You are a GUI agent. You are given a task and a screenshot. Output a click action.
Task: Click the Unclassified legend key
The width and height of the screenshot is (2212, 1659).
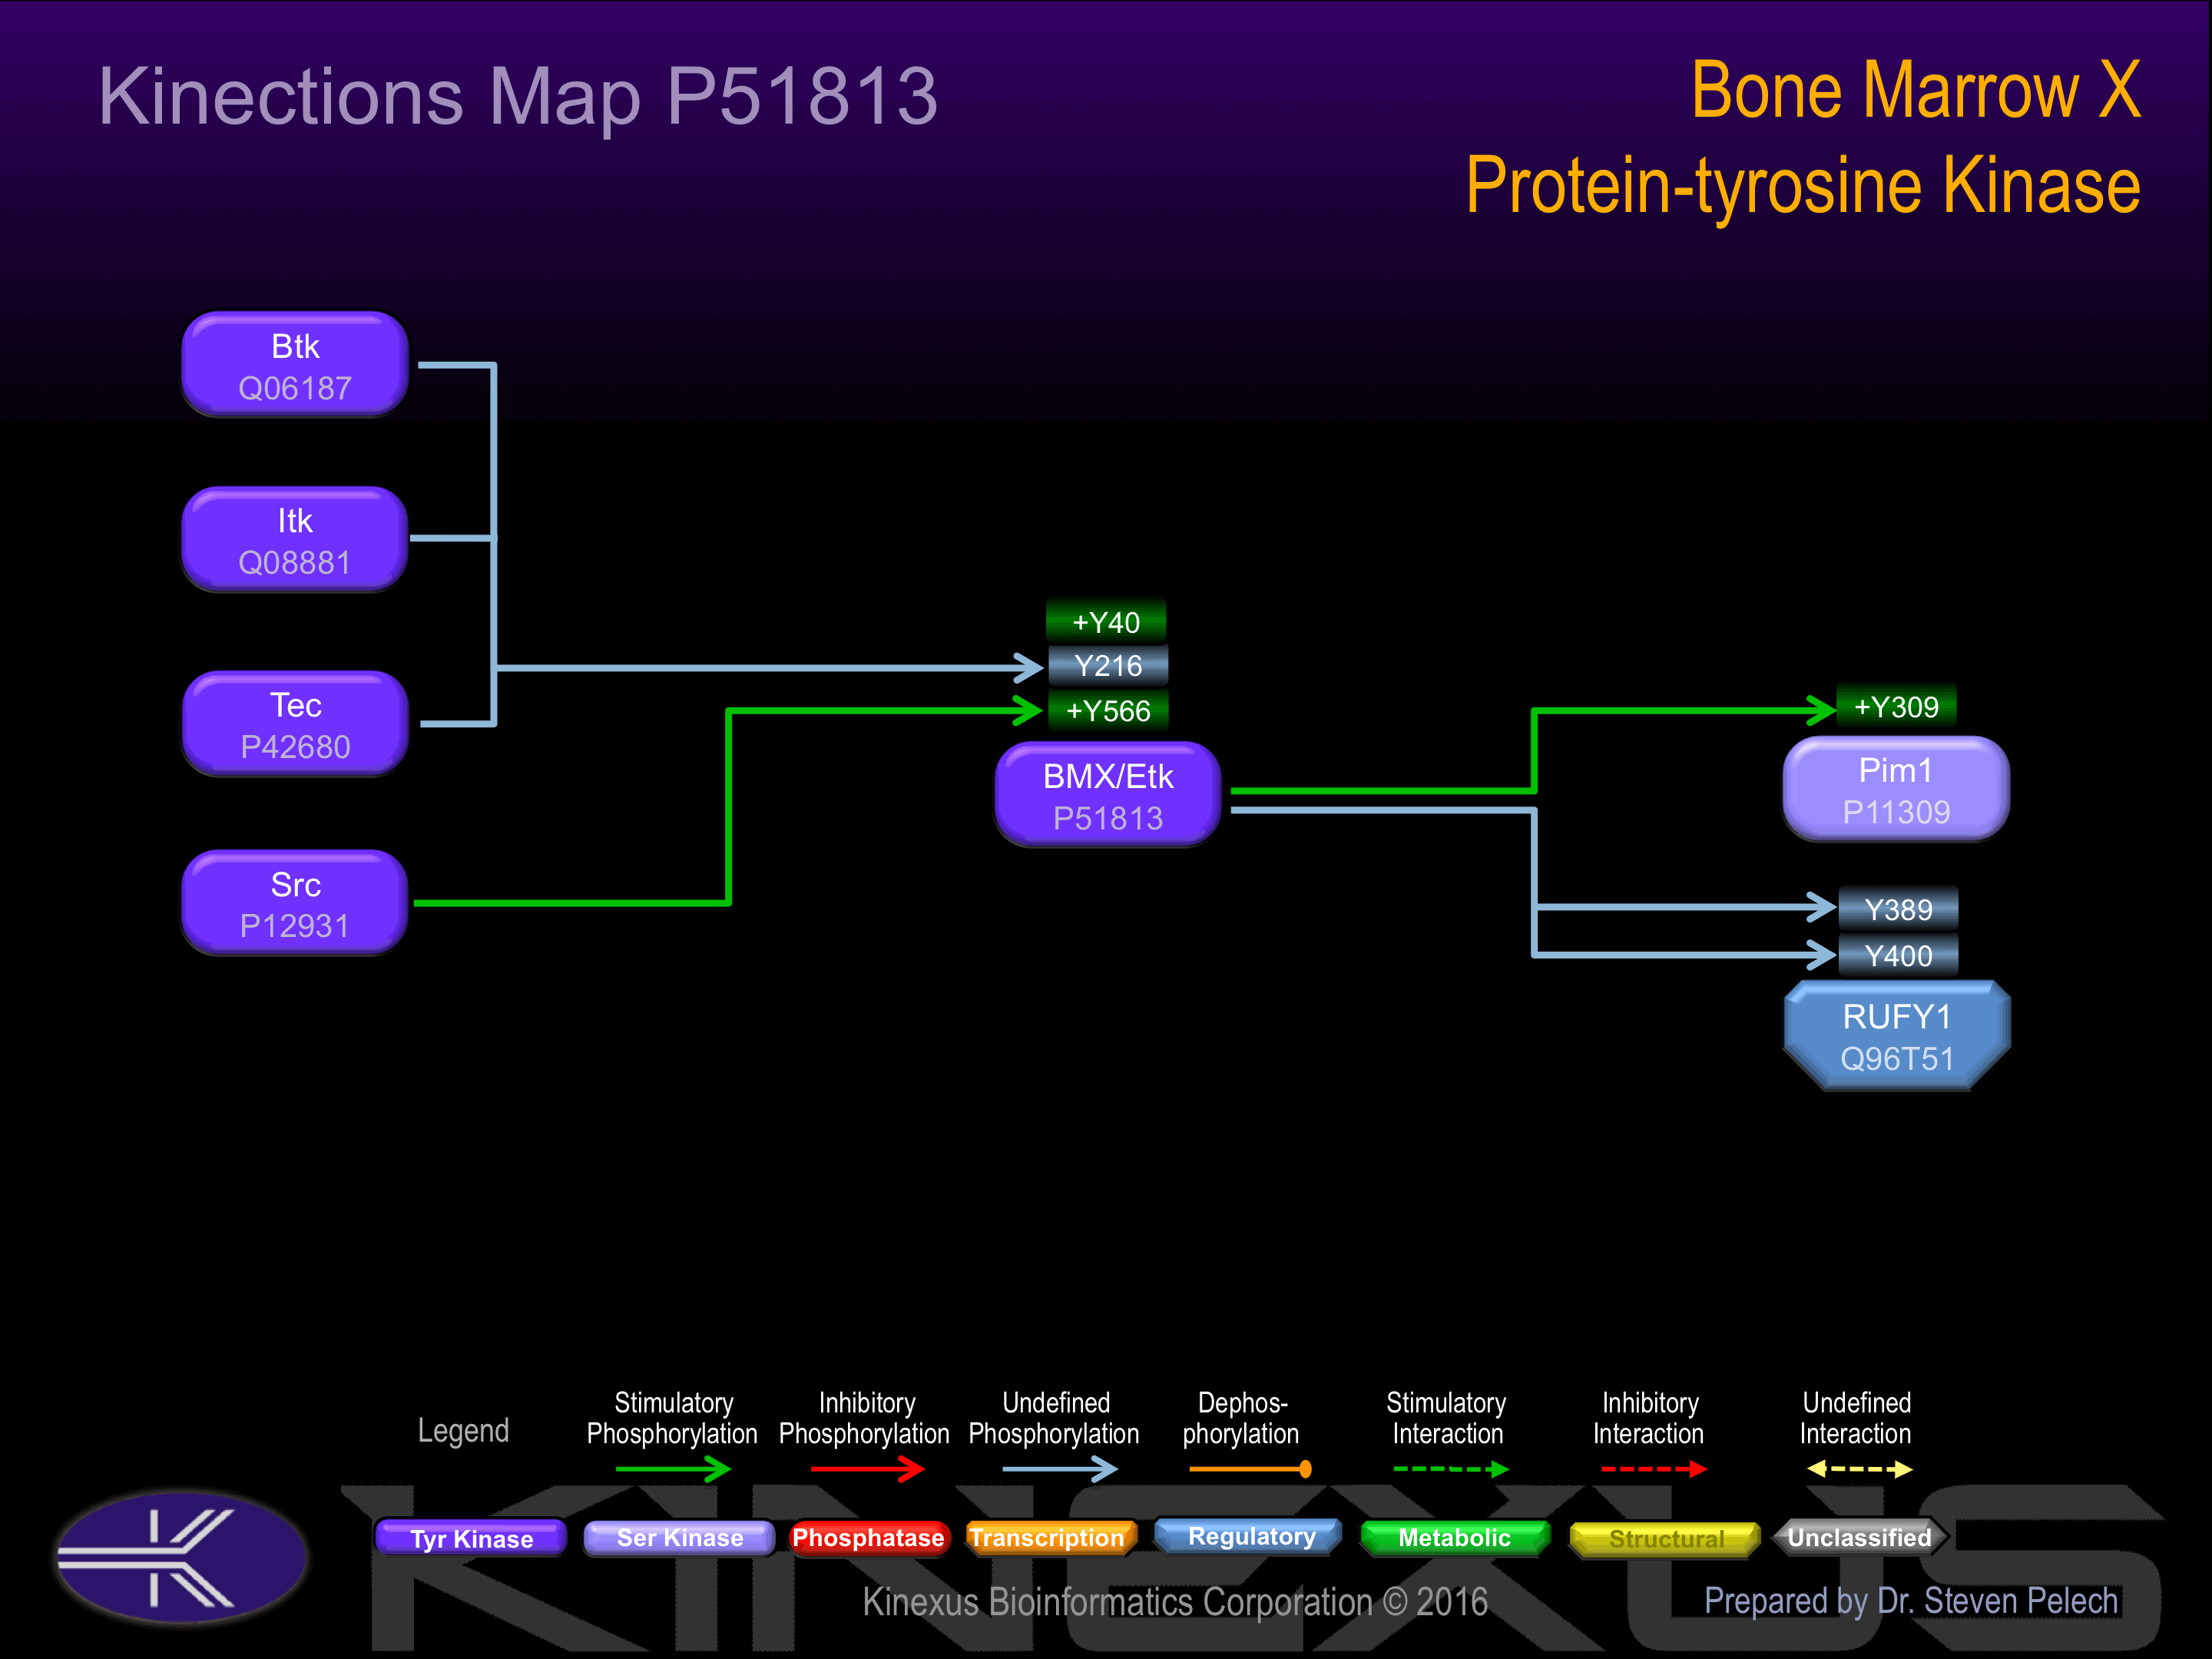pyautogui.click(x=1859, y=1537)
